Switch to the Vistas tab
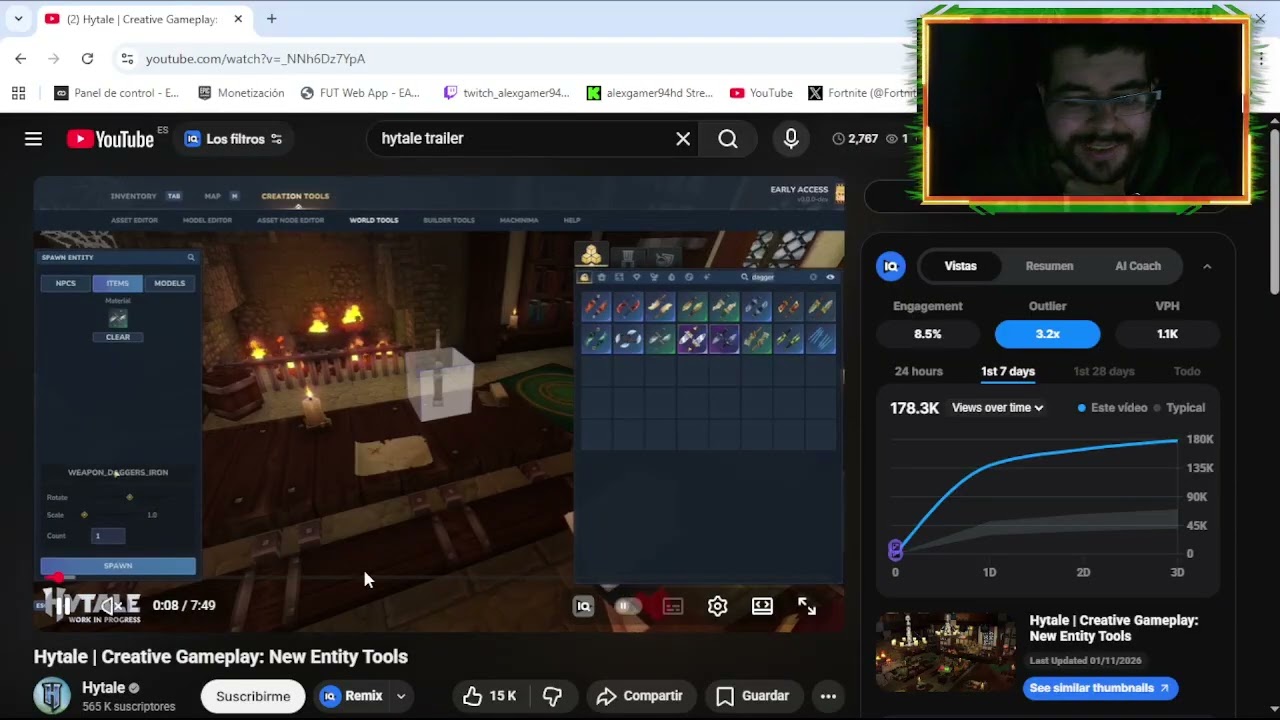 (960, 266)
